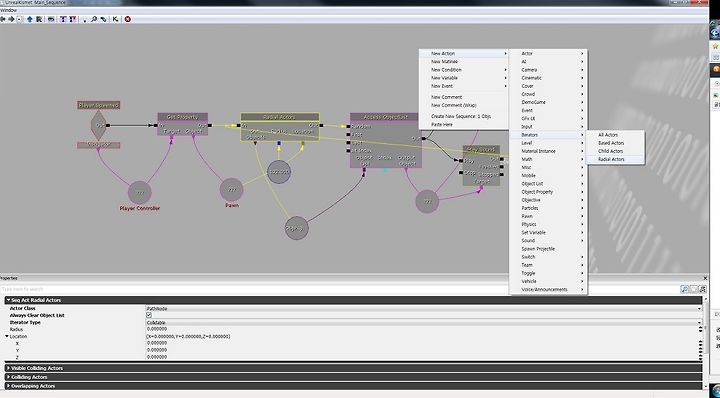Image resolution: width=720 pixels, height=398 pixels.
Task: Open the New Condition submenu
Action: [464, 70]
